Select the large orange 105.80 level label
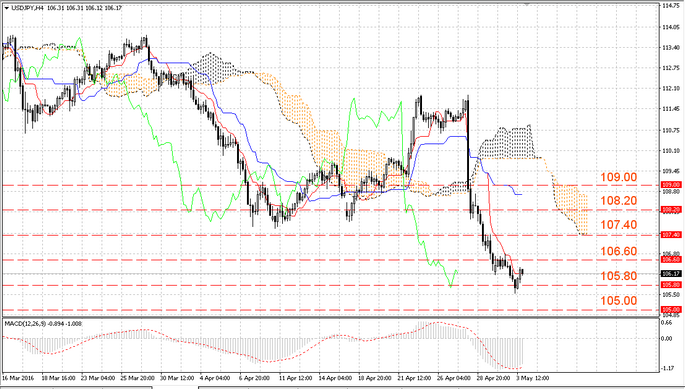 [619, 276]
